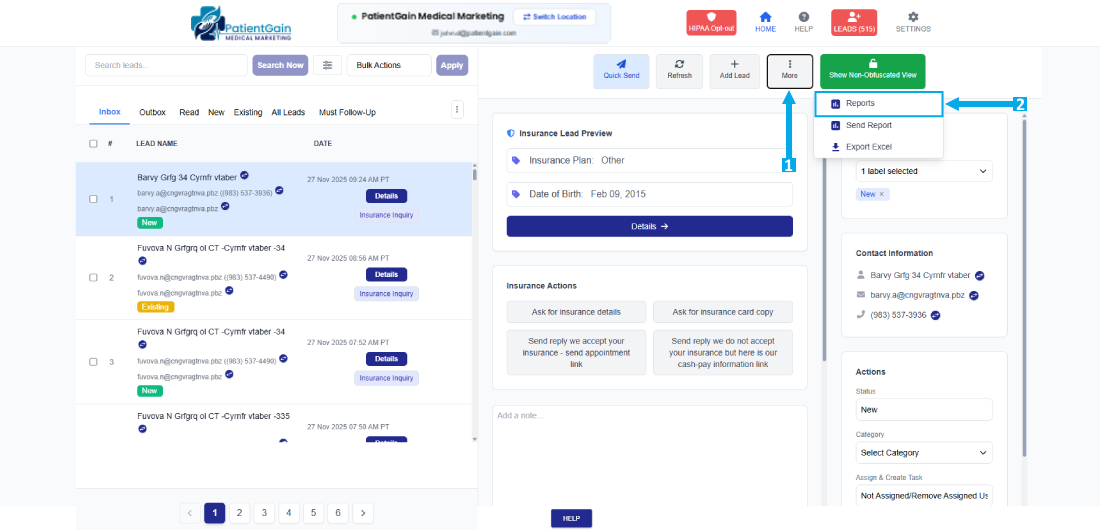Switch to the Must Follow-Up tab
Viewport: 1100px width, 530px height.
pyautogui.click(x=347, y=112)
